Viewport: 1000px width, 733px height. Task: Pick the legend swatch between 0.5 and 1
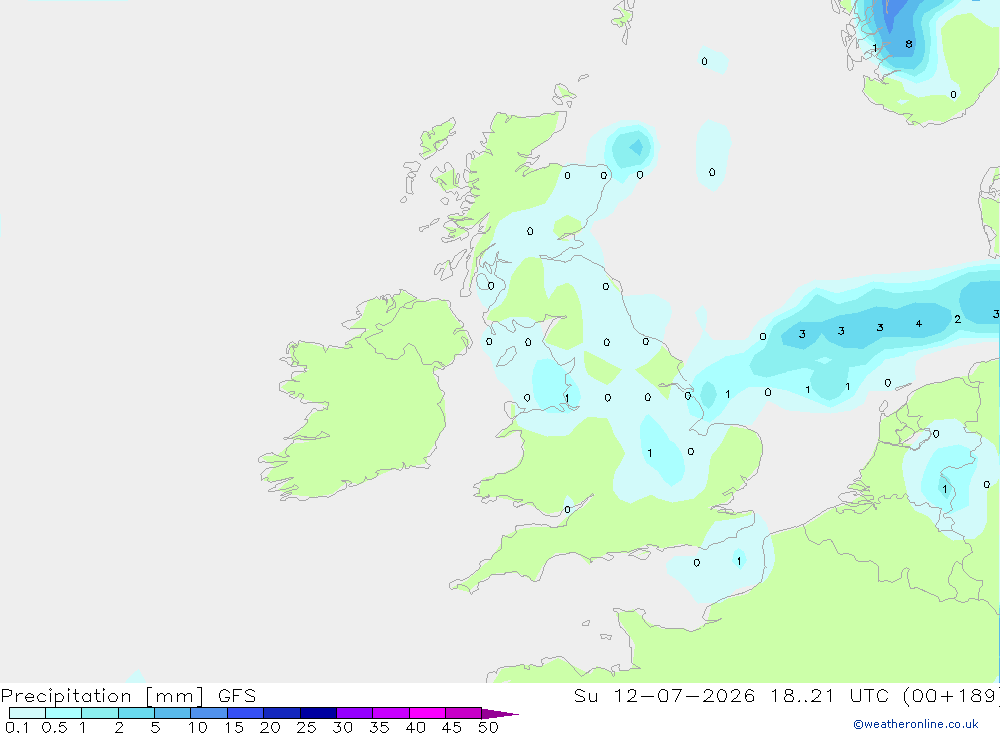pos(63,713)
